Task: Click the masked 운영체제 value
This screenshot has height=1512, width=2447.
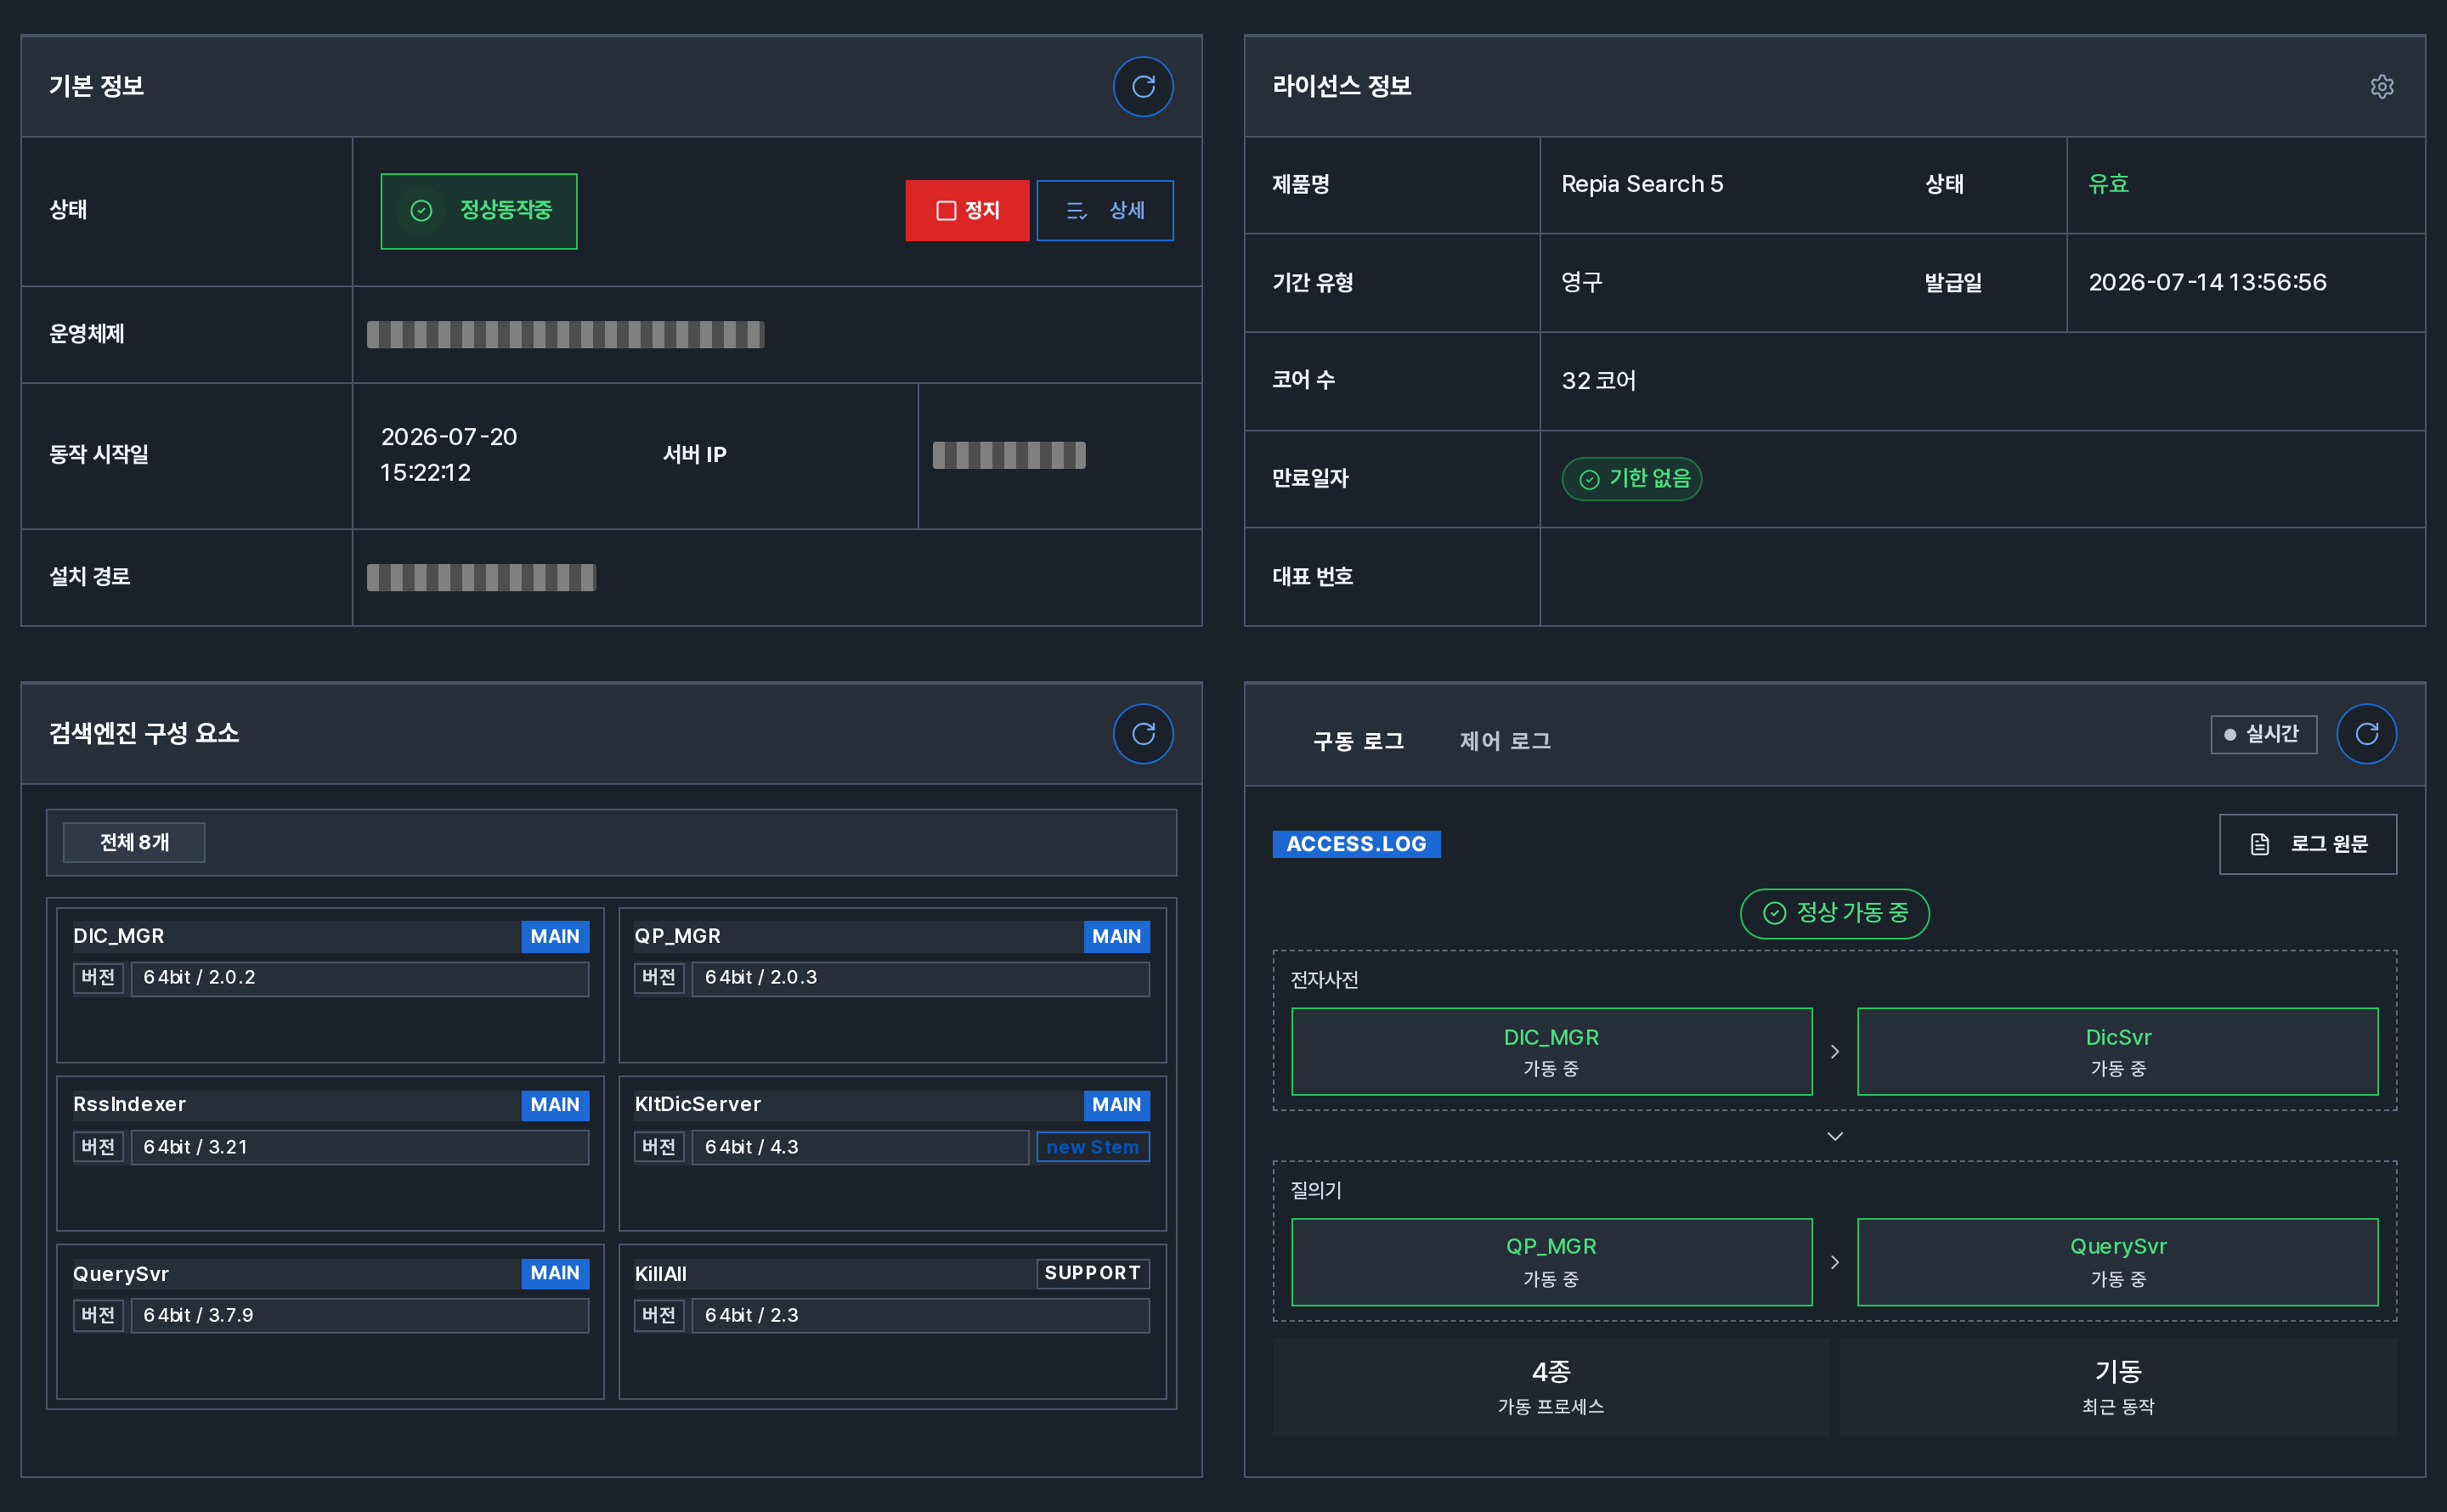Action: 565,335
